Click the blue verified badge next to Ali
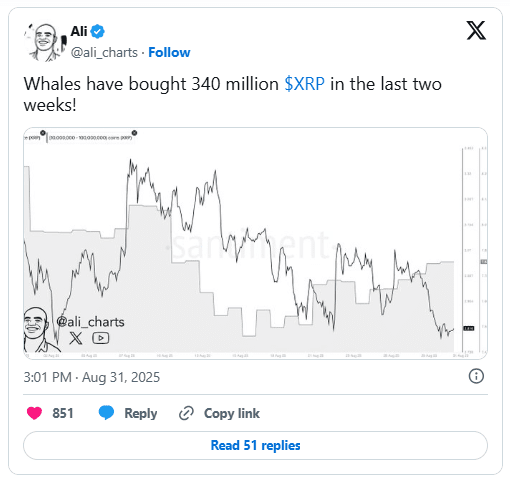 pyautogui.click(x=98, y=31)
